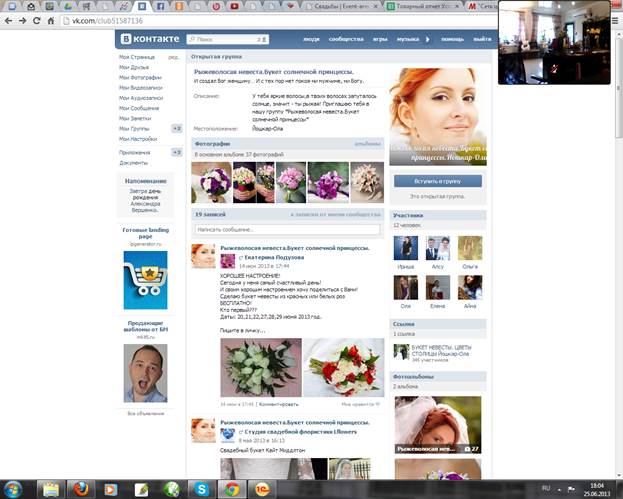Open Мои Сообщения in sidebar

(x=139, y=108)
